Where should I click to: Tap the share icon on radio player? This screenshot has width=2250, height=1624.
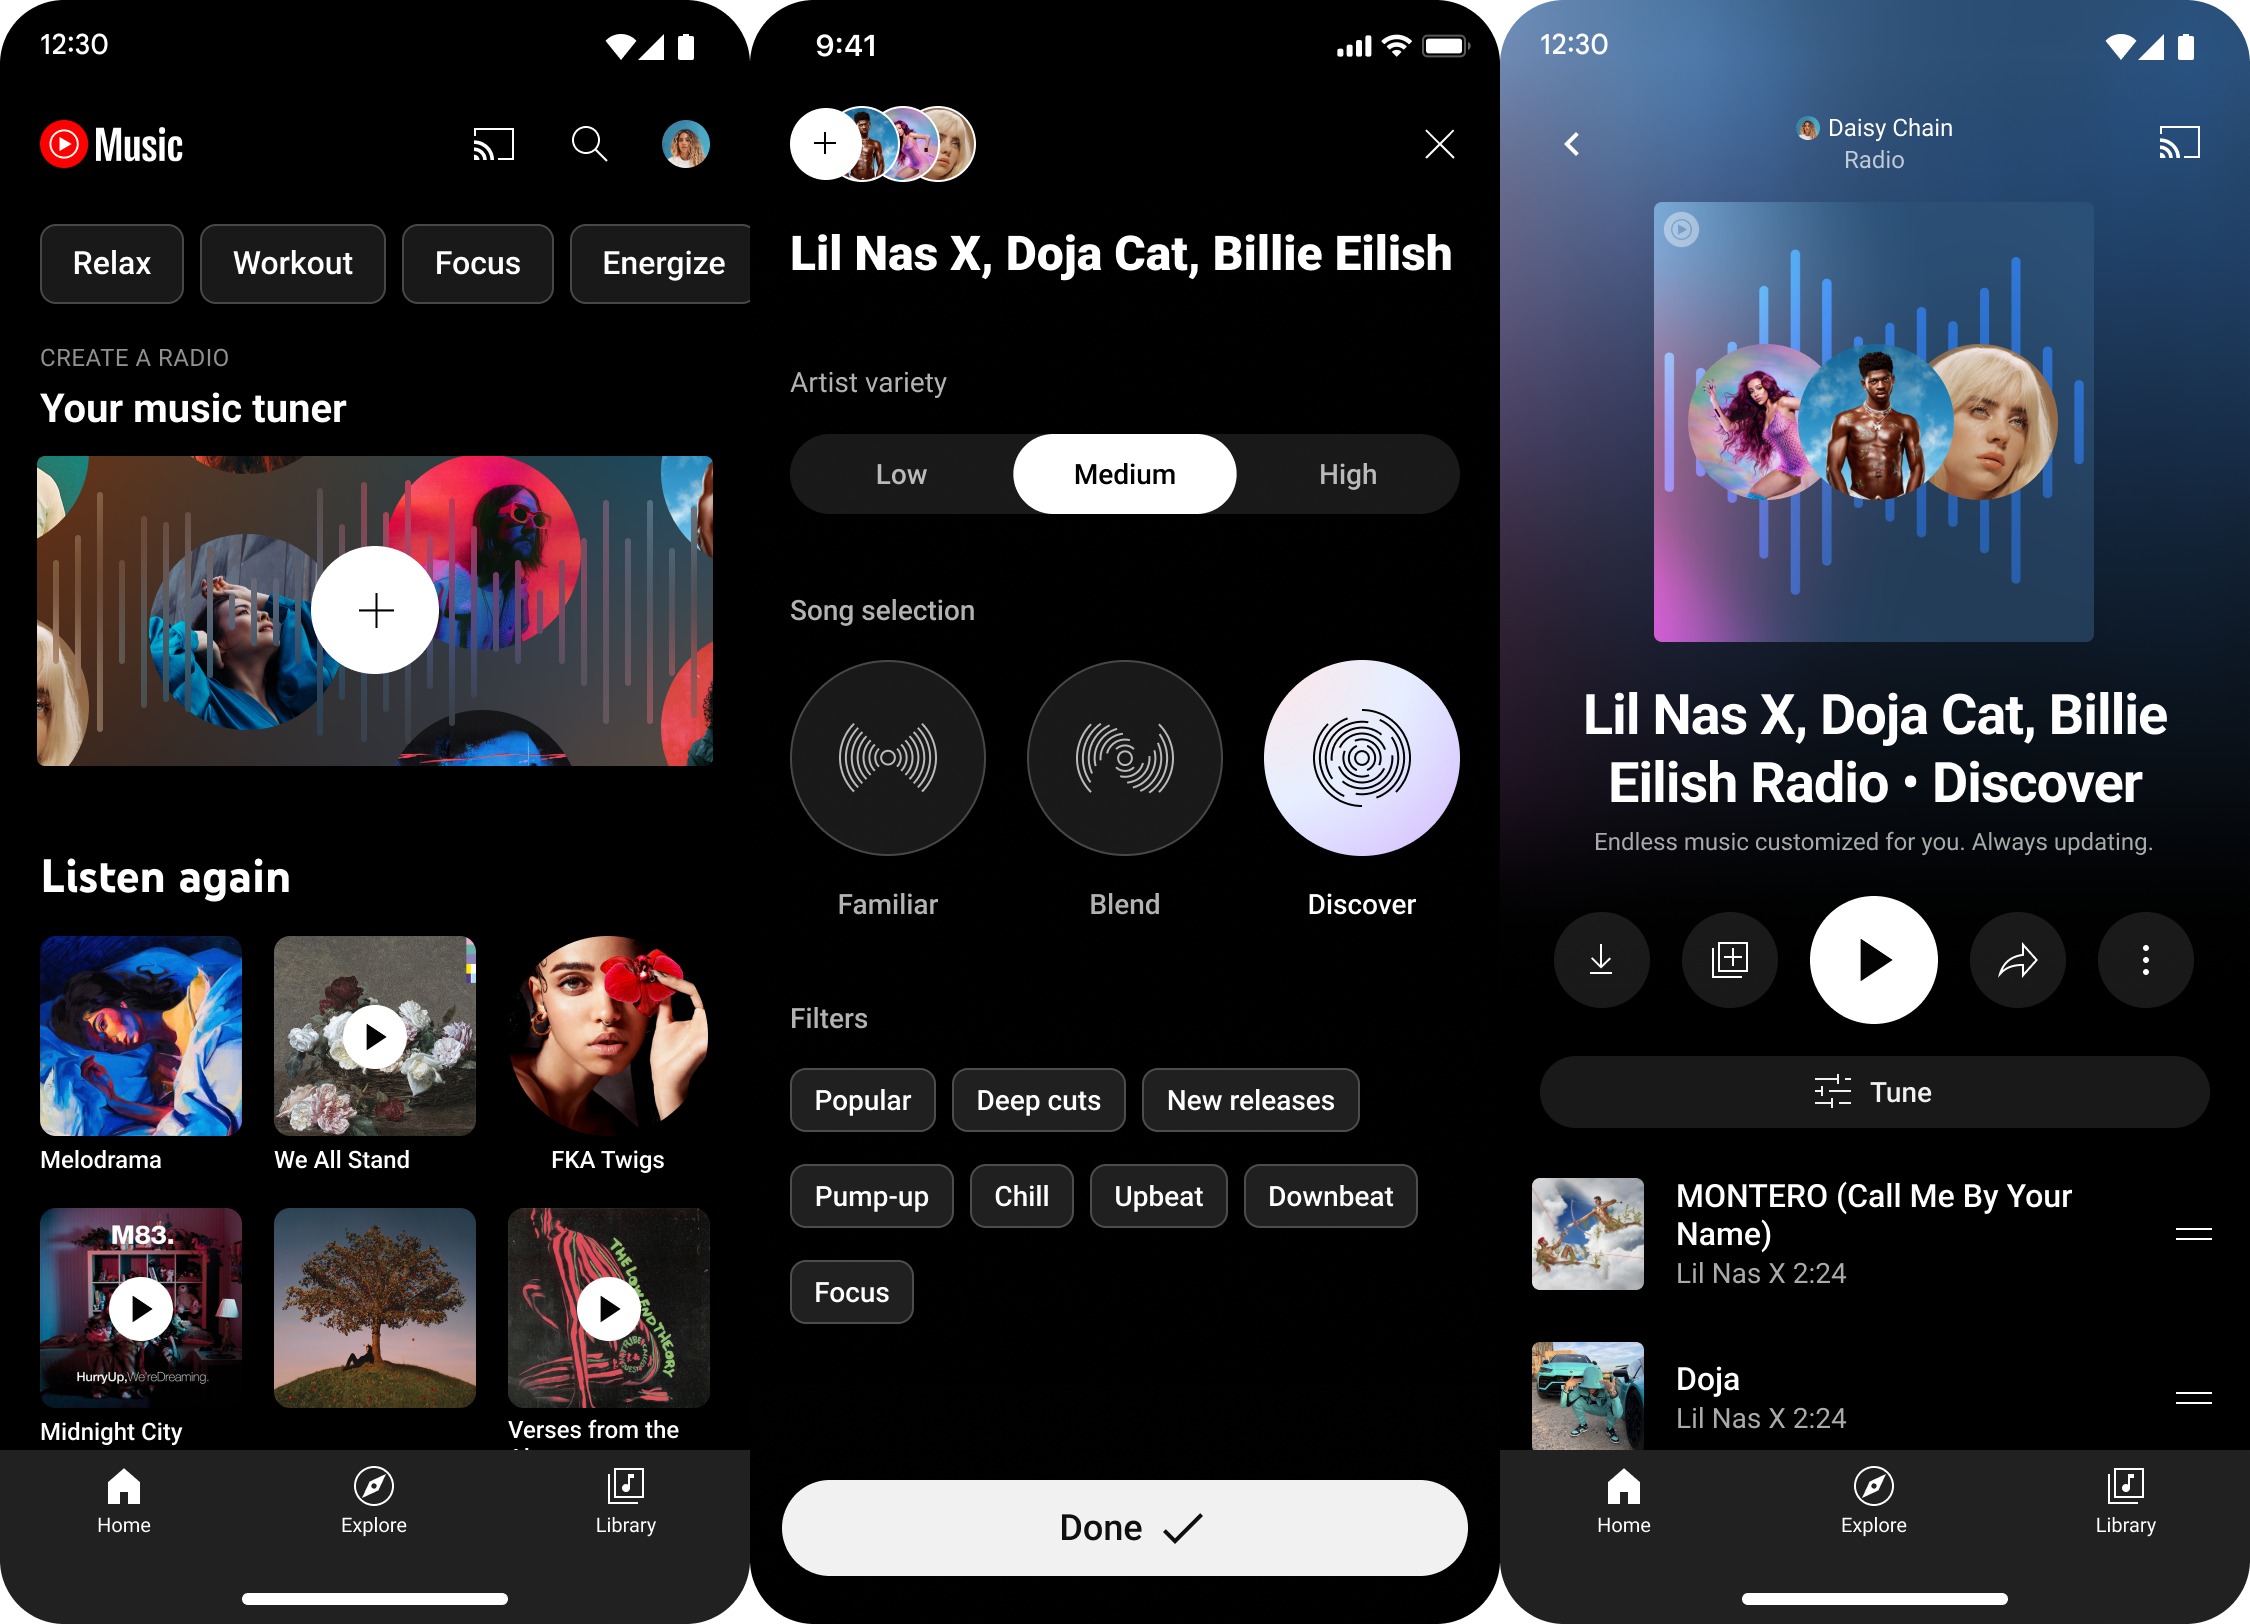click(x=2012, y=959)
